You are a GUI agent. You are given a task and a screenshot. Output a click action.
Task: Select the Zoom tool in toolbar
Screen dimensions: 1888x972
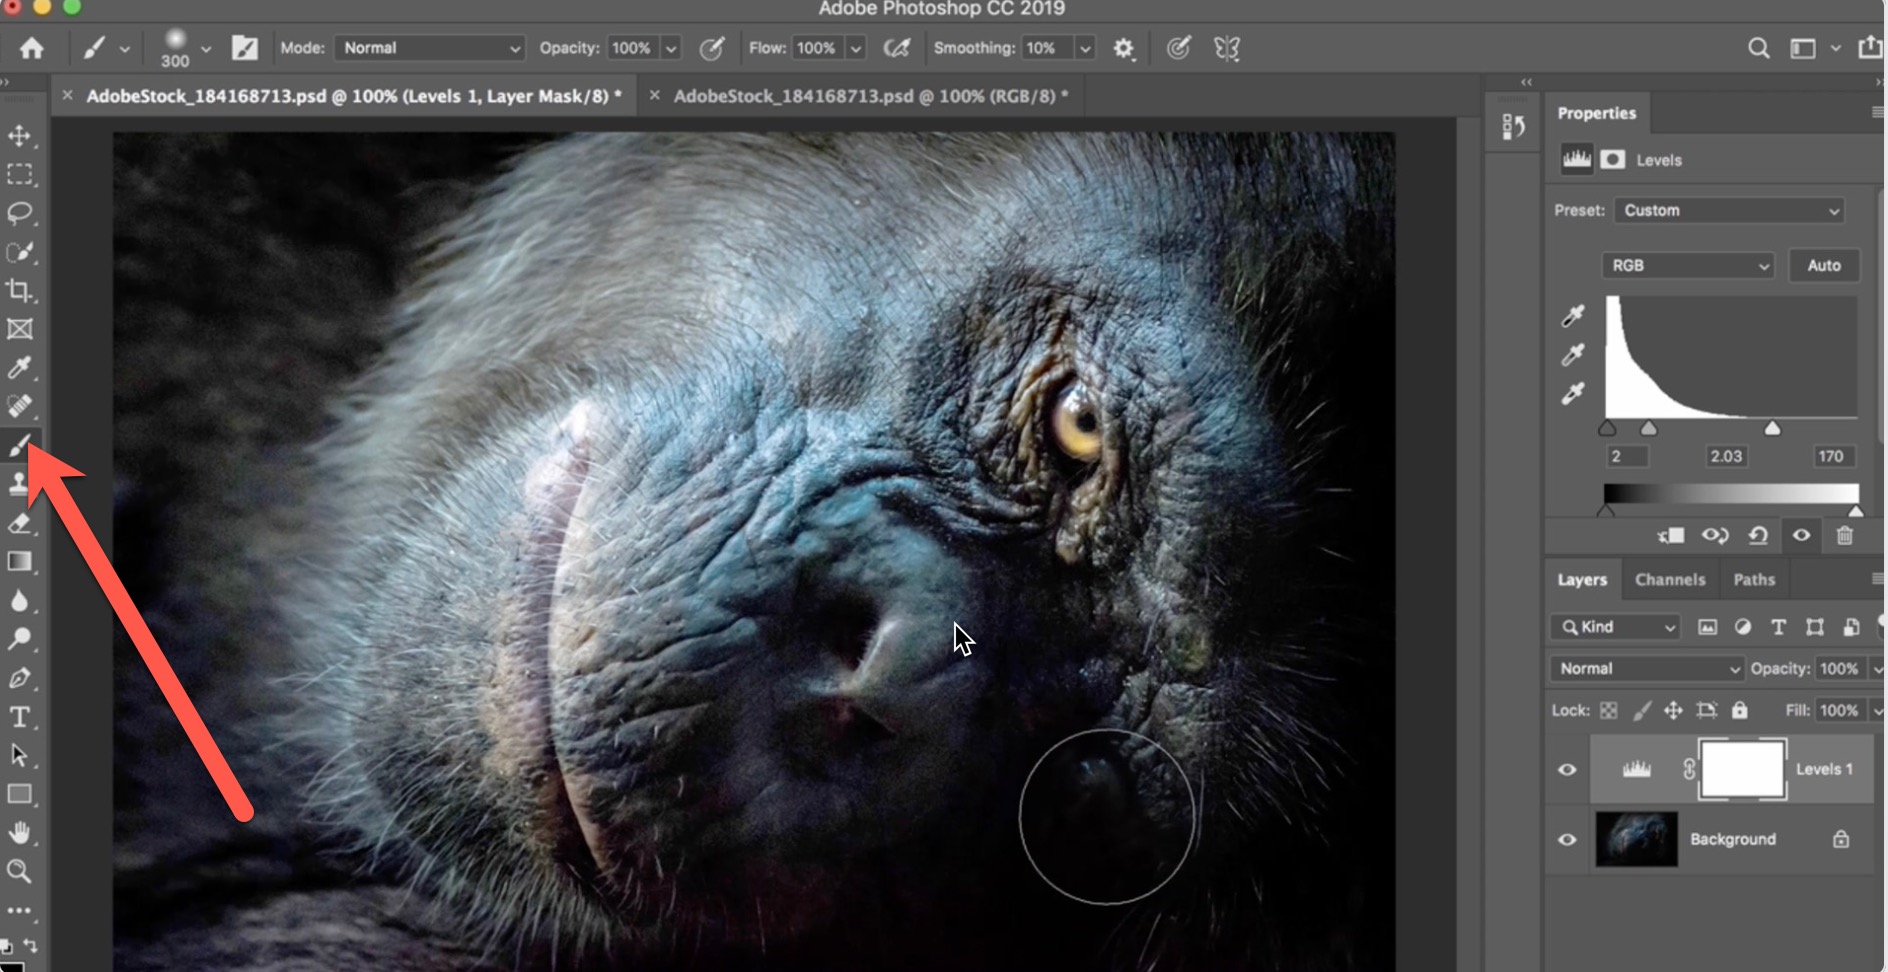19,871
